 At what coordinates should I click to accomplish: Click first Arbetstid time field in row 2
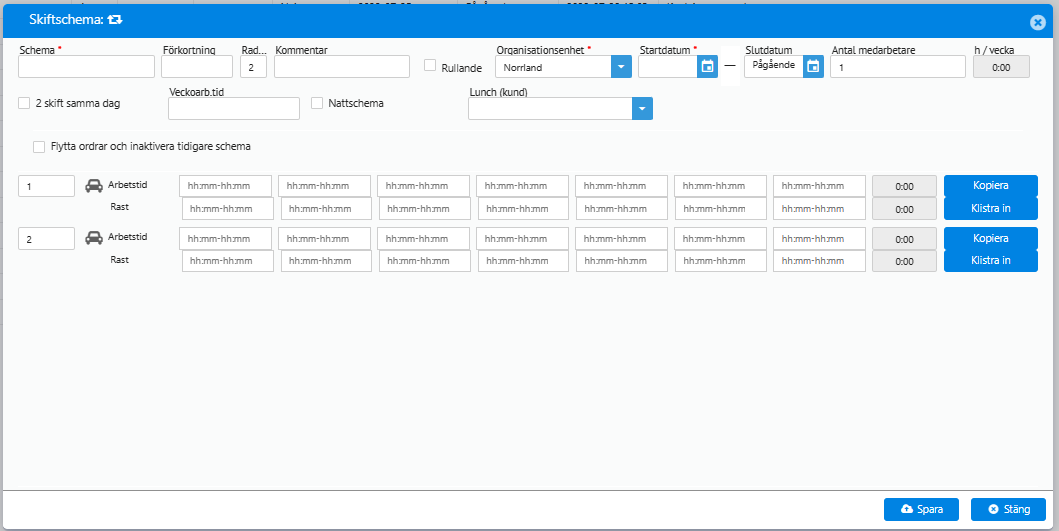pos(226,238)
